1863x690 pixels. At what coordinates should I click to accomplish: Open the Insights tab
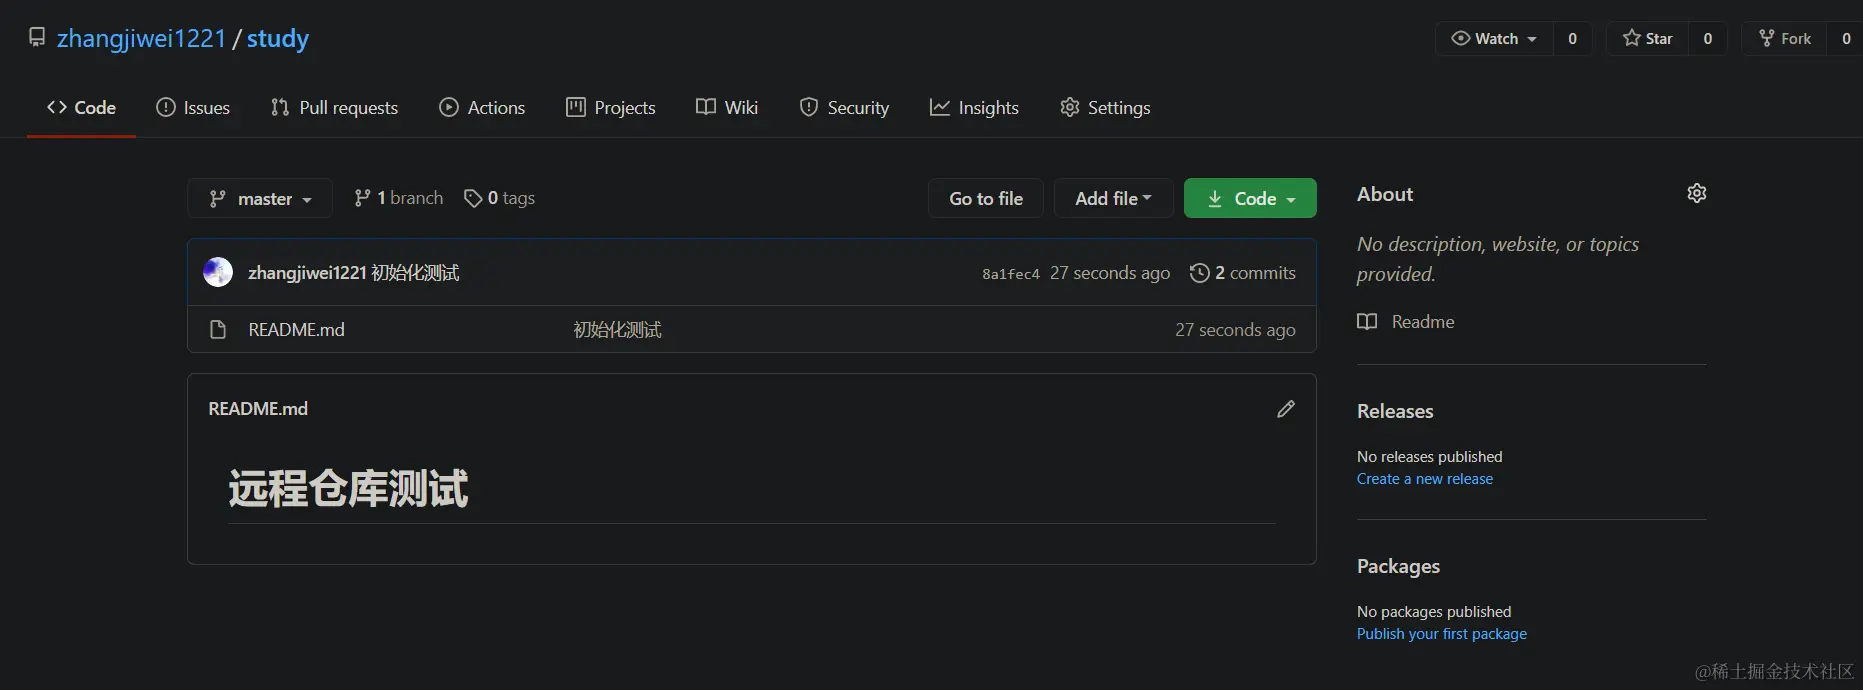pos(974,107)
